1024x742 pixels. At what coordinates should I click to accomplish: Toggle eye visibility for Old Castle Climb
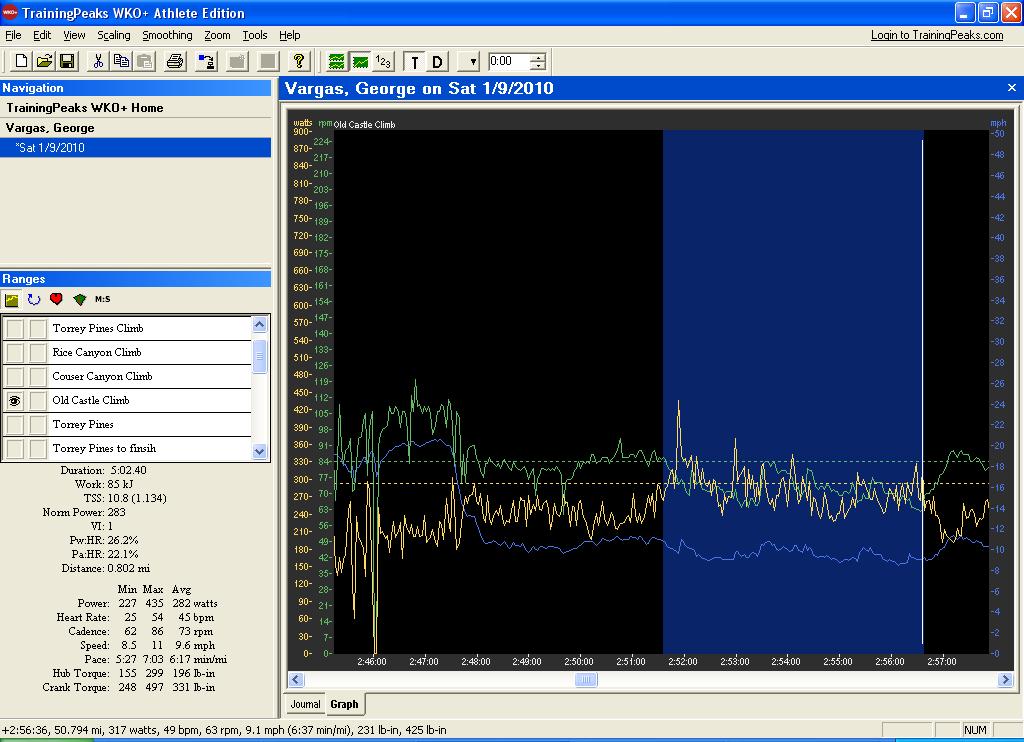pyautogui.click(x=15, y=400)
